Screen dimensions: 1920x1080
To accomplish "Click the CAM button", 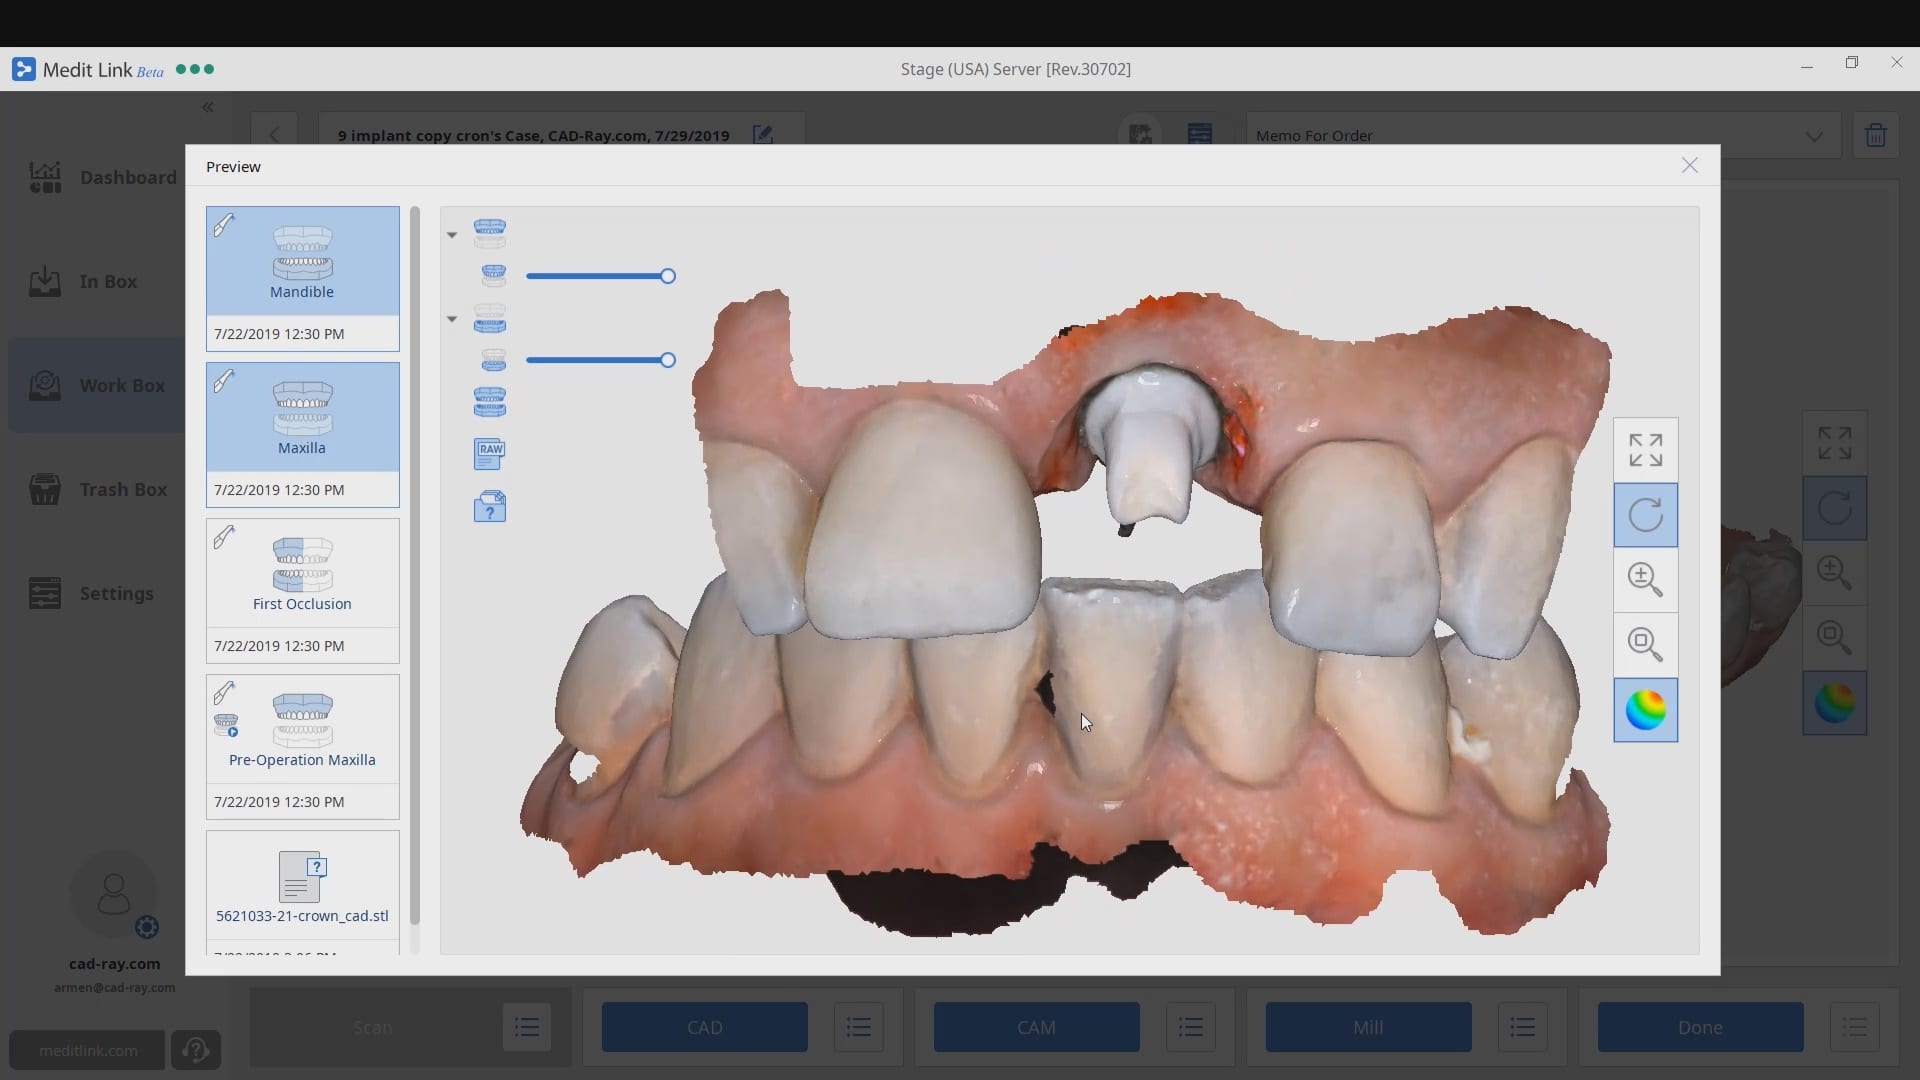I will click(x=1037, y=1027).
